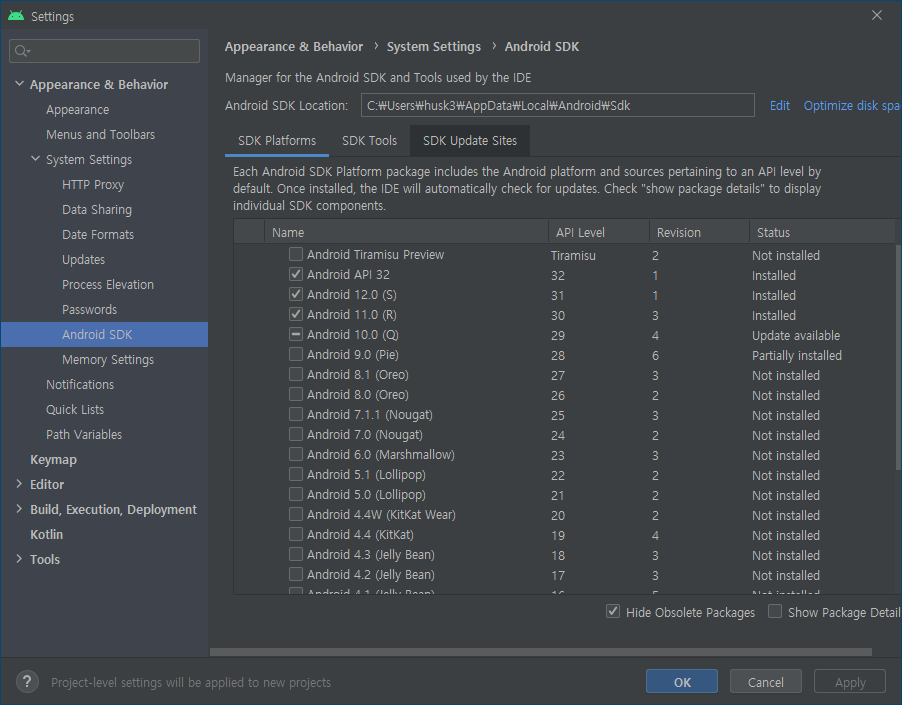Select Kotlin settings item
902x705 pixels.
tap(47, 534)
